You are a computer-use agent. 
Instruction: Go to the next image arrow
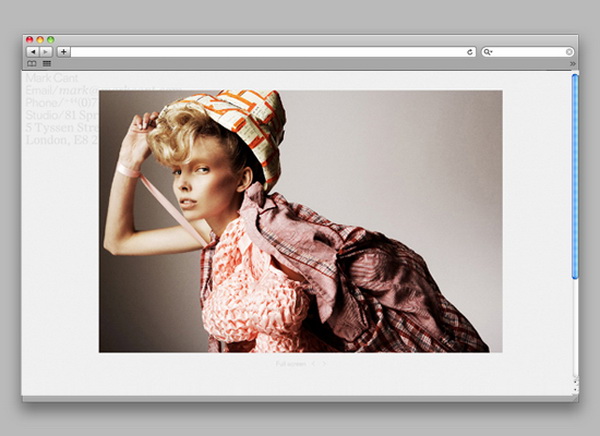point(324,364)
